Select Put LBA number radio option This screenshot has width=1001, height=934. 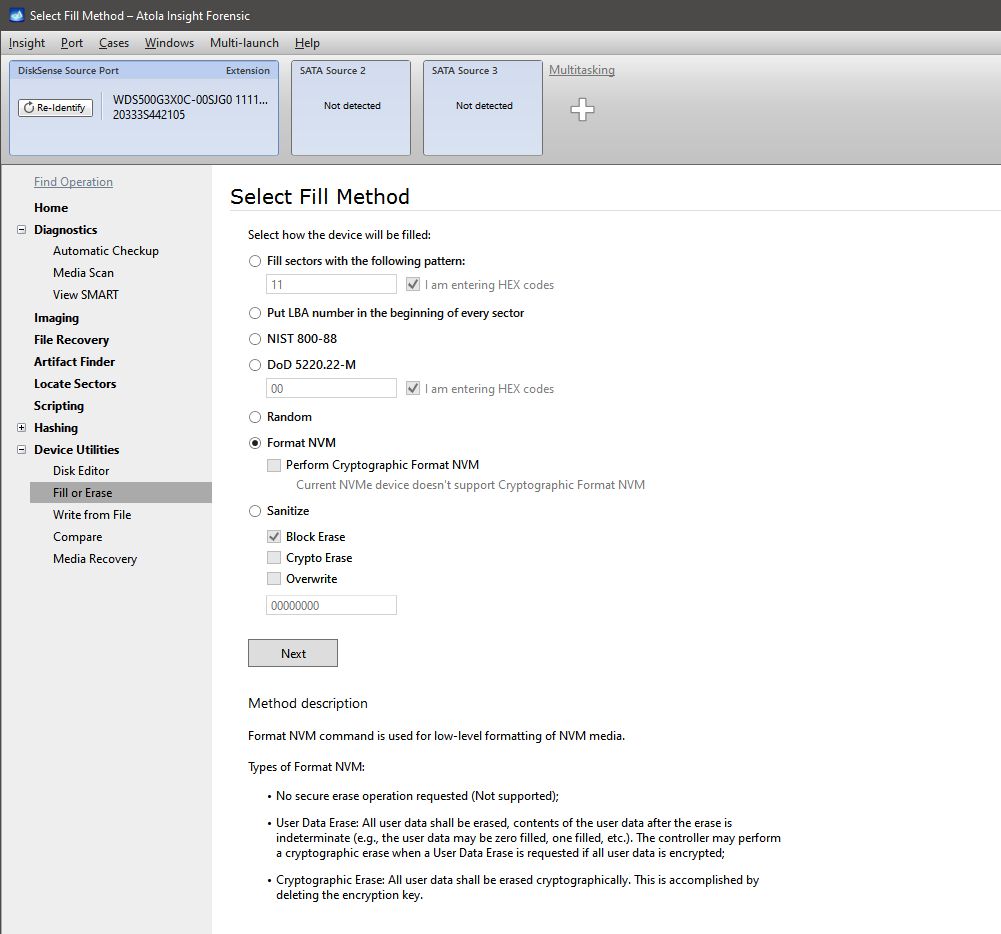255,313
